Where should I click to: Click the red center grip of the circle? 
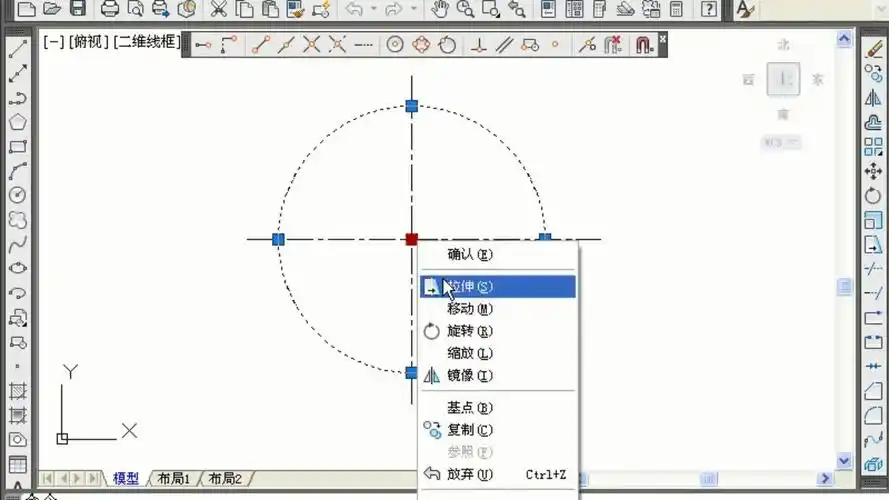412,239
